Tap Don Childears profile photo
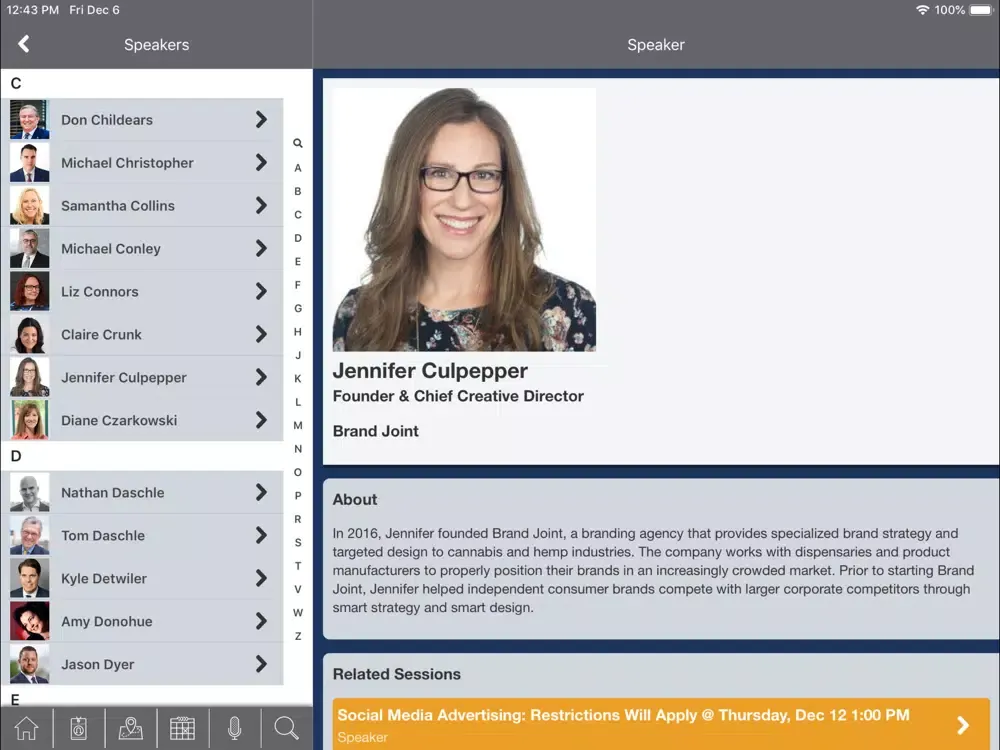Image resolution: width=1000 pixels, height=750 pixels. [x=29, y=119]
